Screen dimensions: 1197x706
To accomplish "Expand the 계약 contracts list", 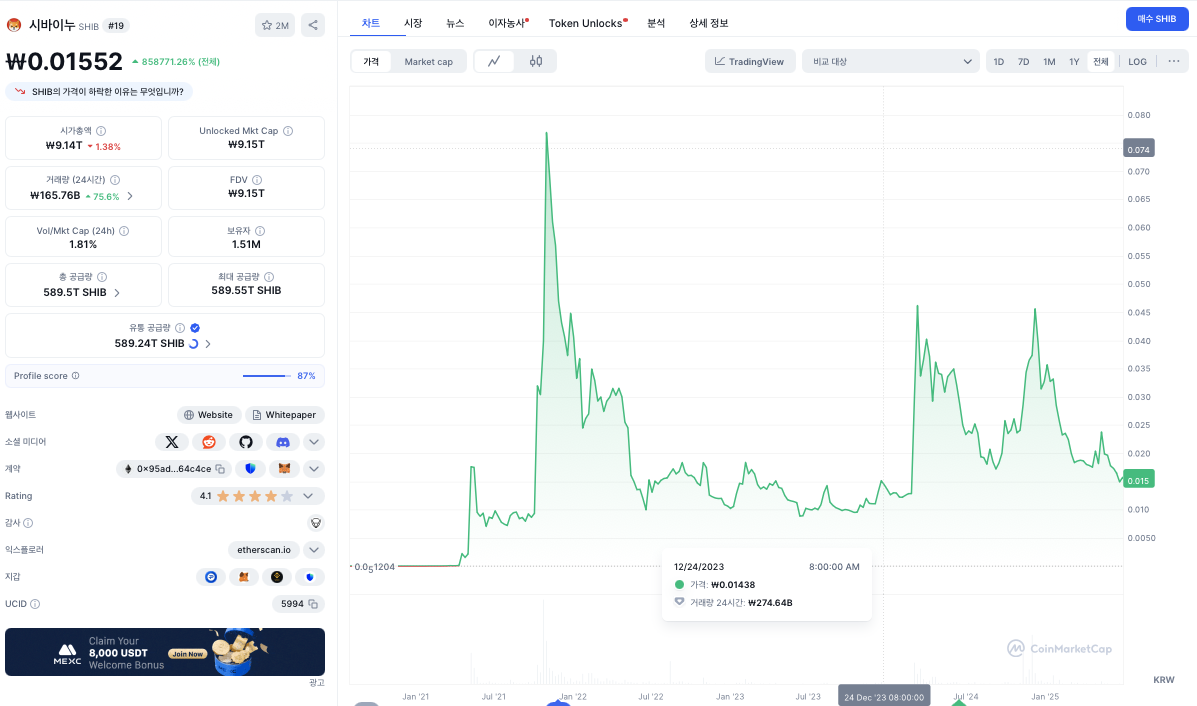I will pyautogui.click(x=314, y=469).
